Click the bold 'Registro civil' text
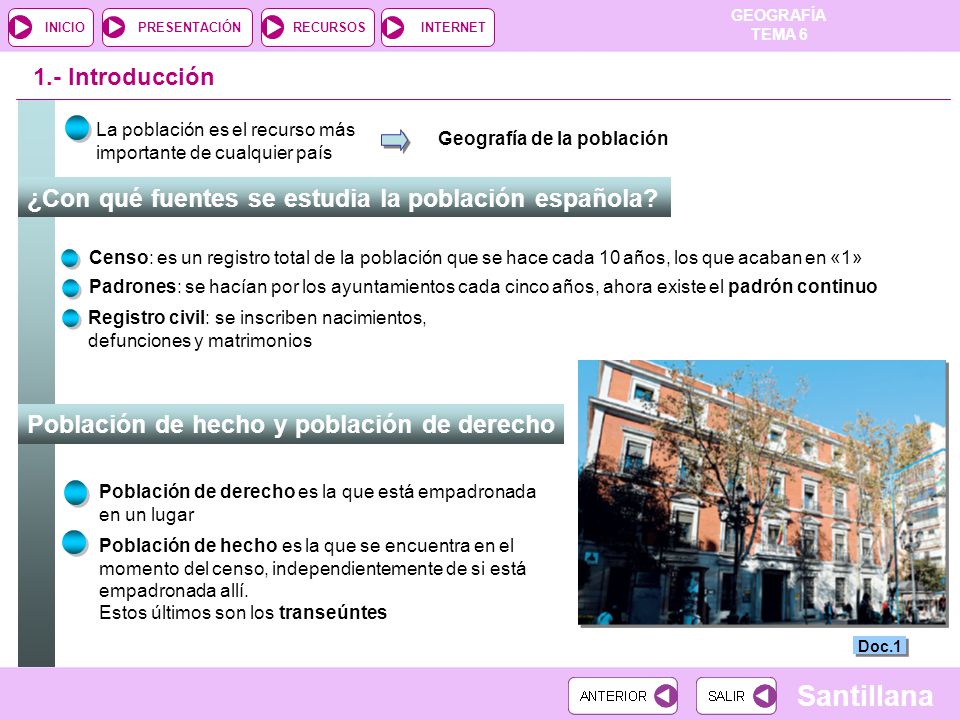Viewport: 960px width, 720px height. point(146,317)
